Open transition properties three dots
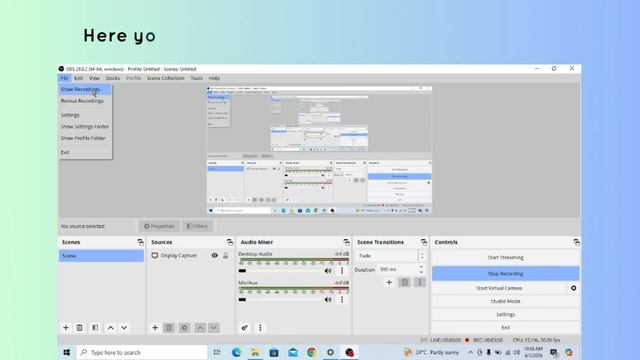This screenshot has width=640, height=360. pyautogui.click(x=420, y=282)
